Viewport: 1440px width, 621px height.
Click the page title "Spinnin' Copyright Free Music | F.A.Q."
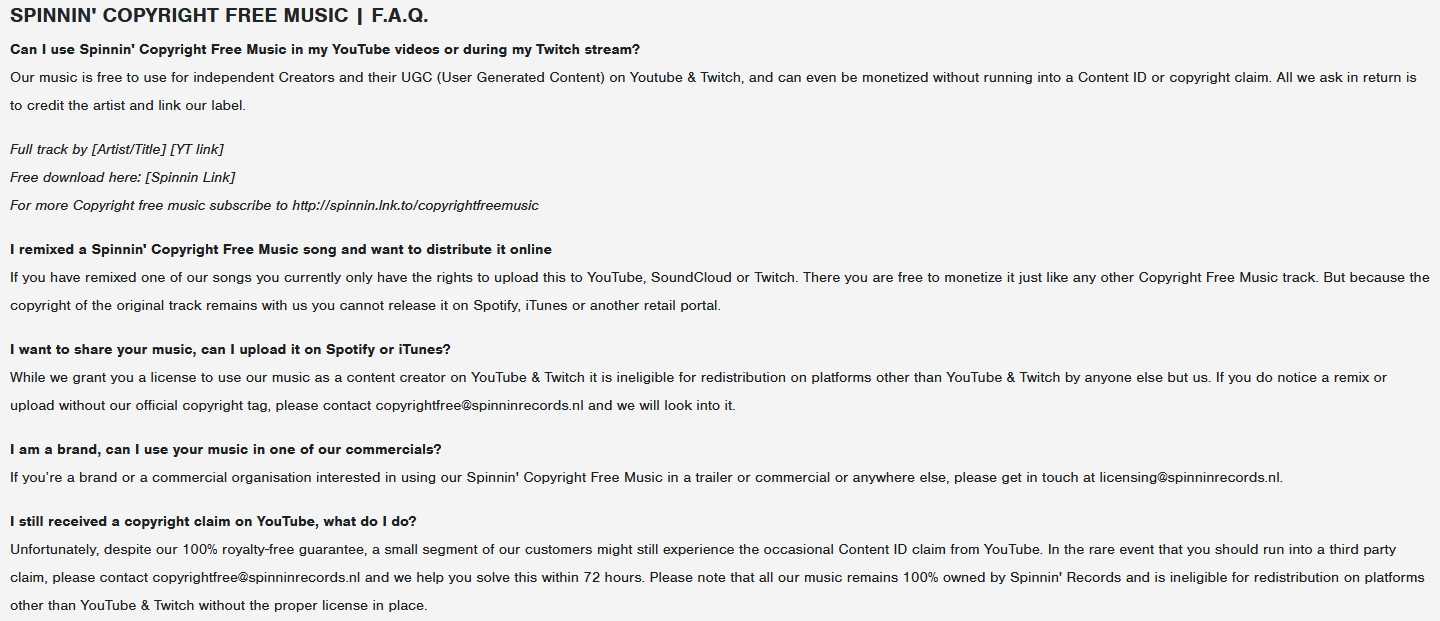pos(219,16)
